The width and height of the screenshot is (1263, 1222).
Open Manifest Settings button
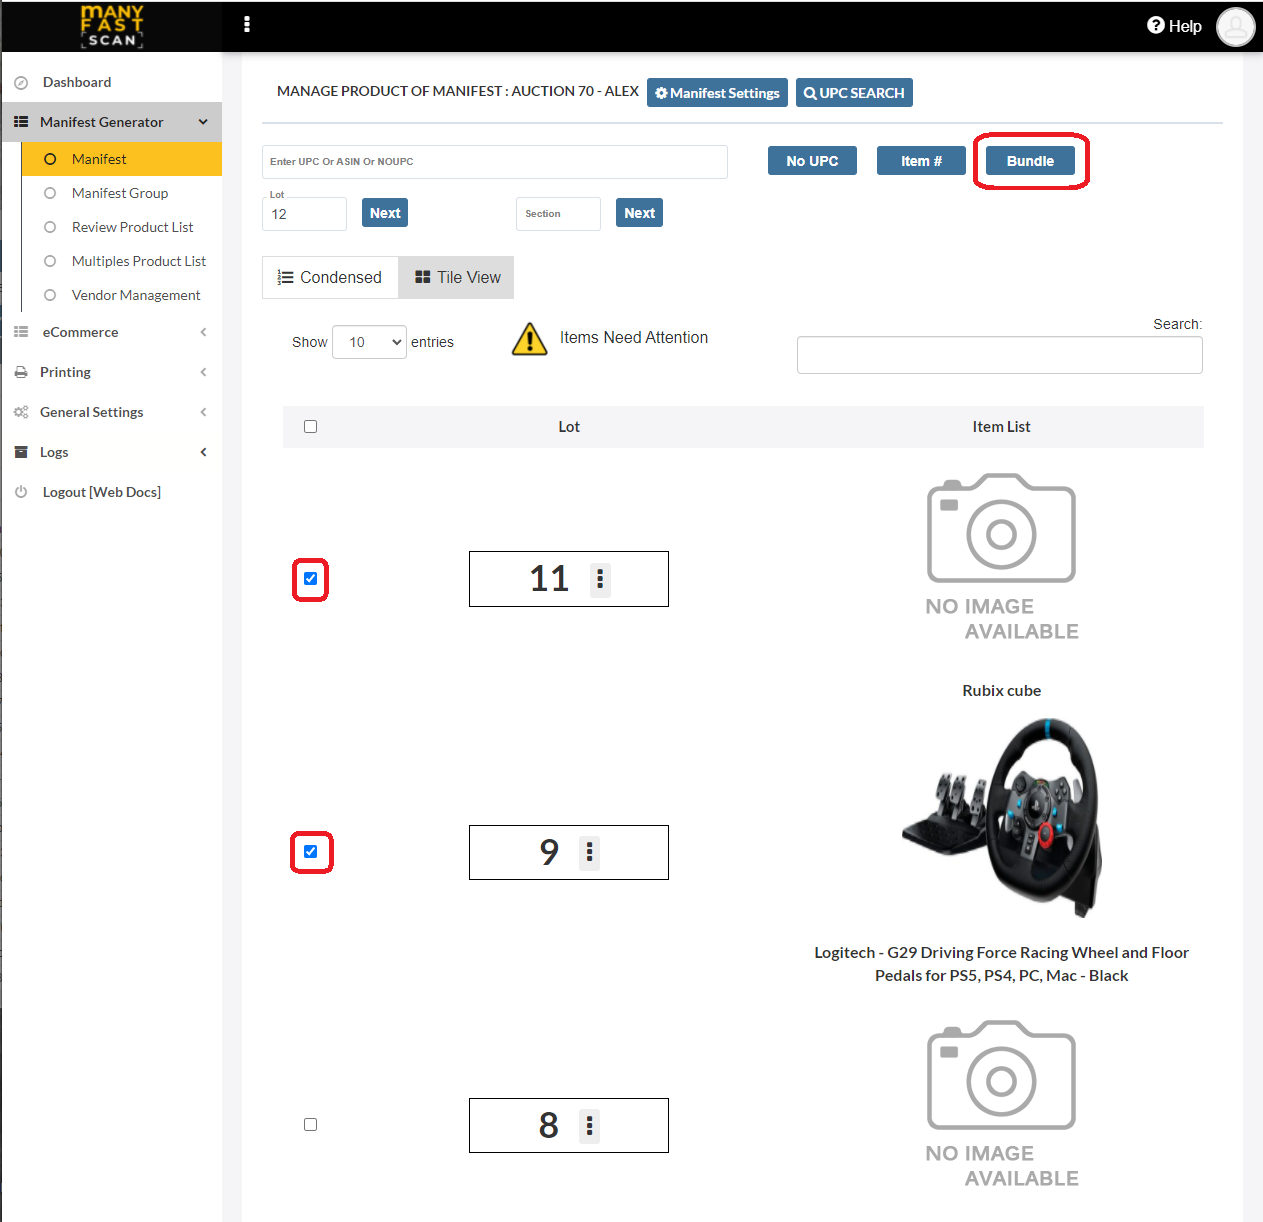(x=717, y=93)
